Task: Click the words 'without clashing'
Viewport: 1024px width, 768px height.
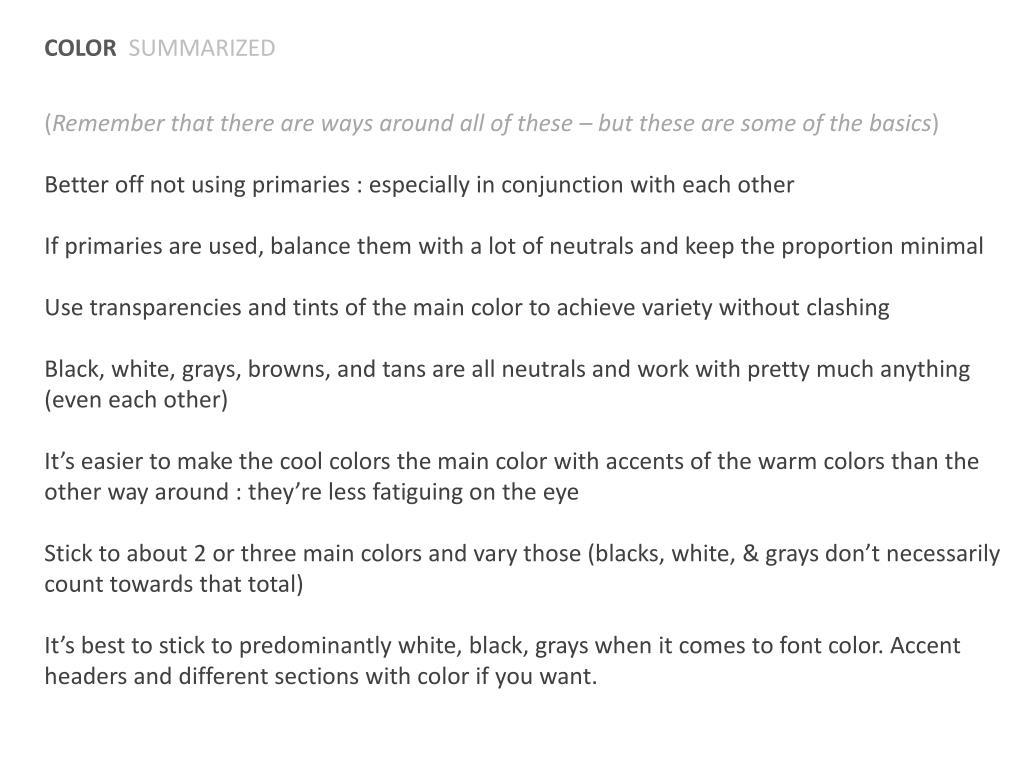Action: click(804, 308)
